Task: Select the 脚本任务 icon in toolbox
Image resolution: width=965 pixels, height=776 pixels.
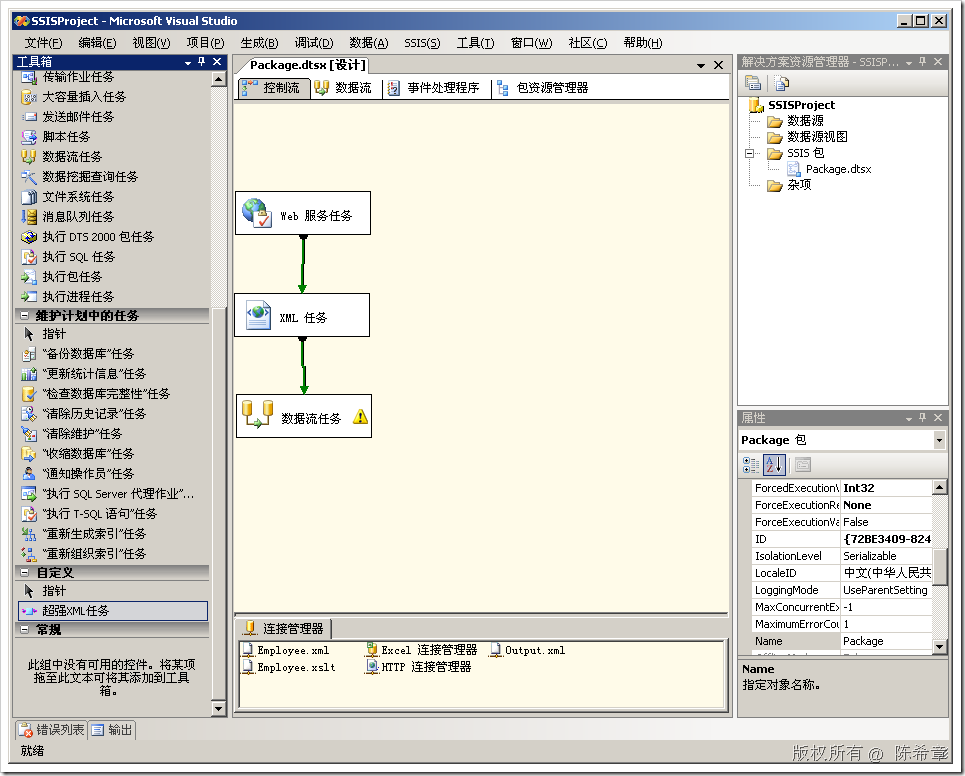Action: [29, 137]
